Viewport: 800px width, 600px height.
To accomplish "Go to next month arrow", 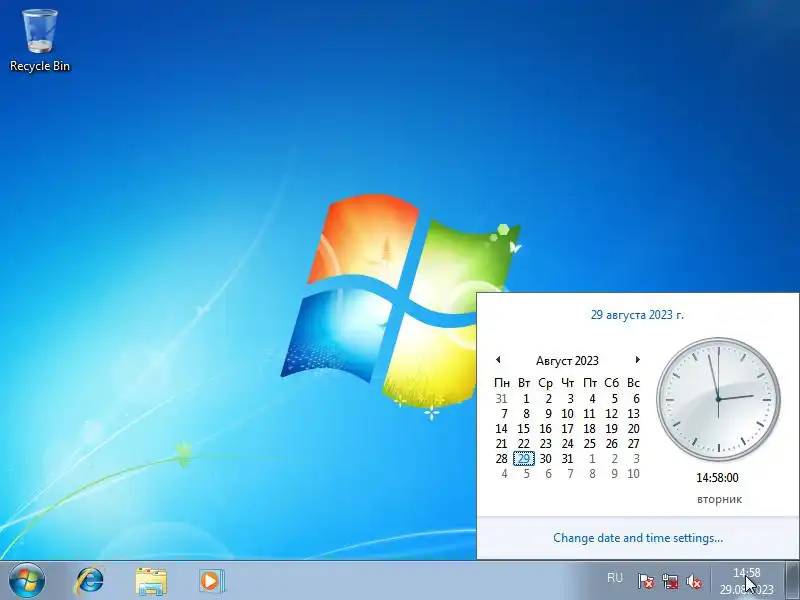I will (x=637, y=360).
